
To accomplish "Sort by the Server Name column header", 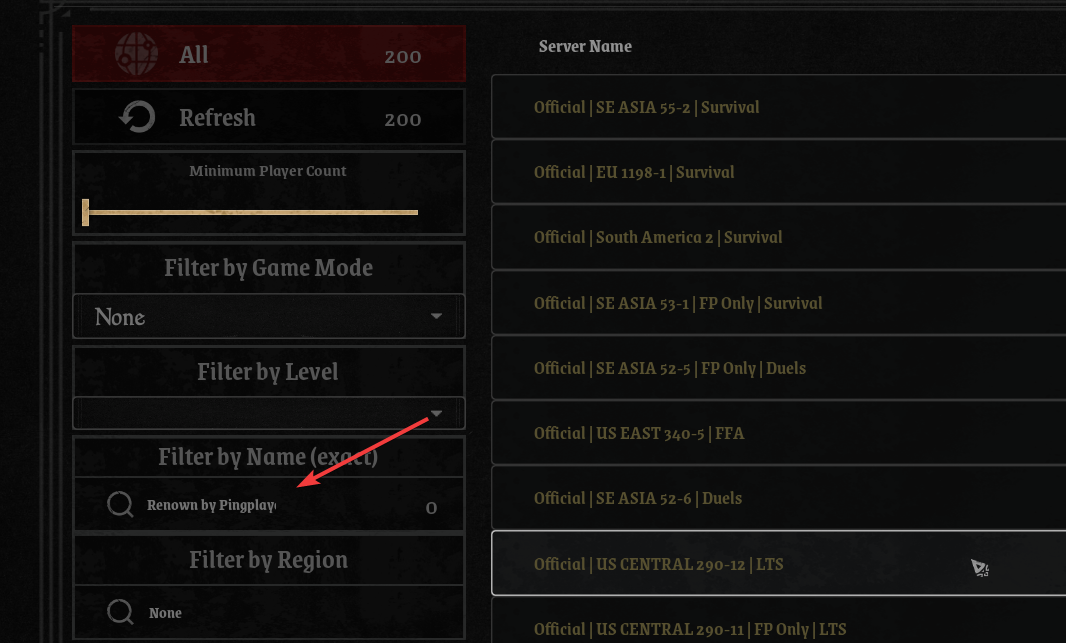I will 585,46.
